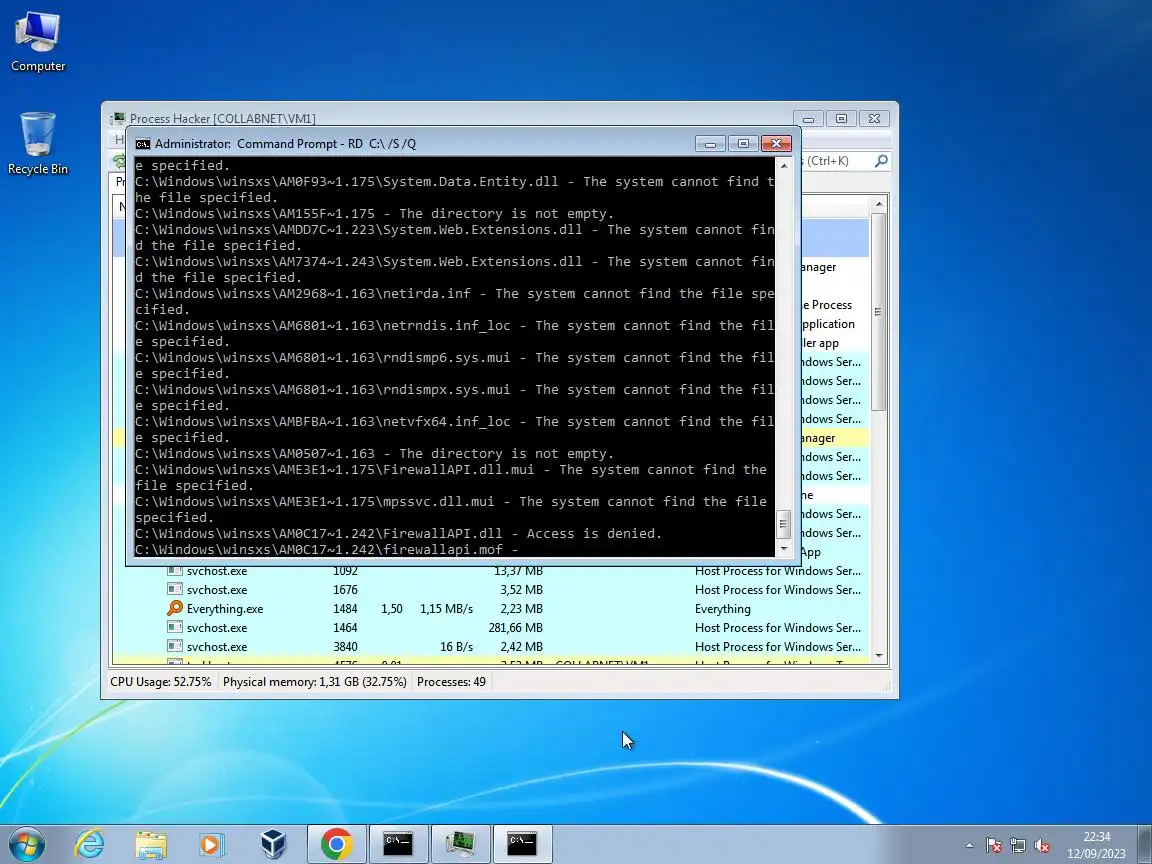Viewport: 1152px width, 864px height.
Task: Select the active Command Prompt taskbar button
Action: pos(522,843)
